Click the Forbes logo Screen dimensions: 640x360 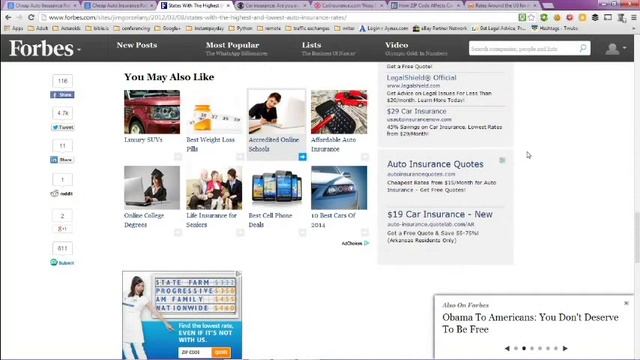pyautogui.click(x=41, y=48)
